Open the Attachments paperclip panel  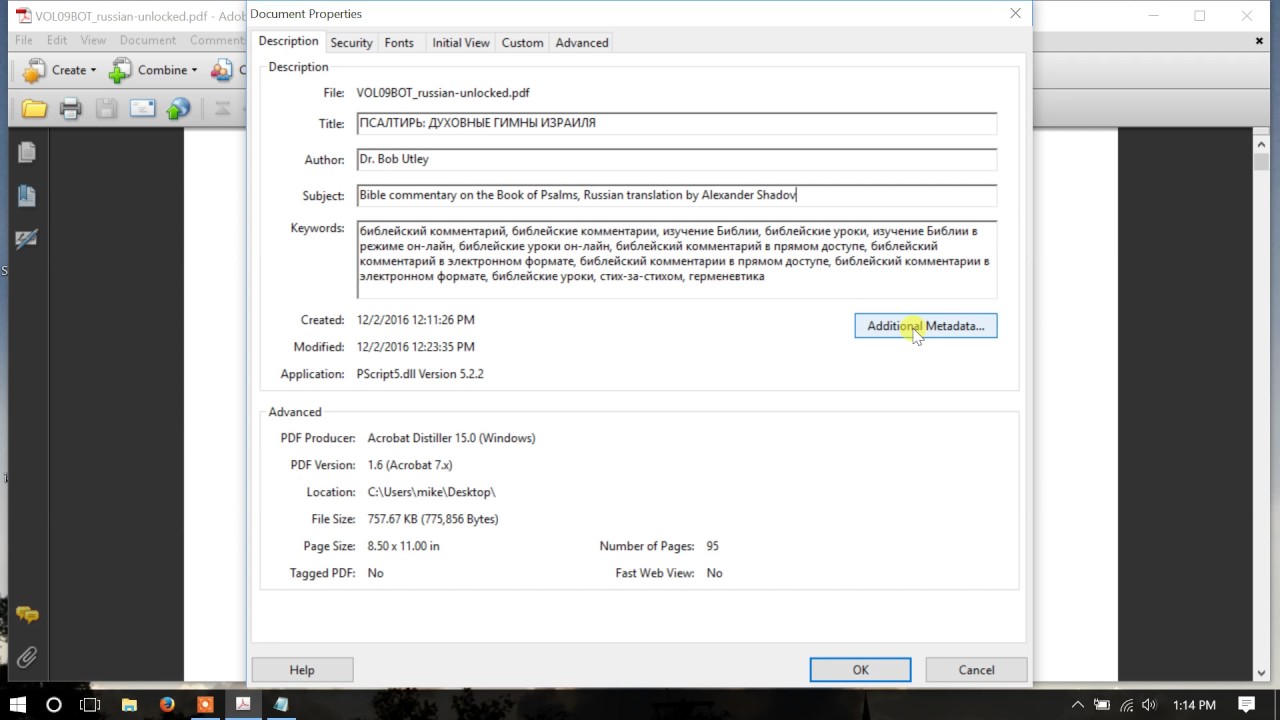[x=27, y=657]
